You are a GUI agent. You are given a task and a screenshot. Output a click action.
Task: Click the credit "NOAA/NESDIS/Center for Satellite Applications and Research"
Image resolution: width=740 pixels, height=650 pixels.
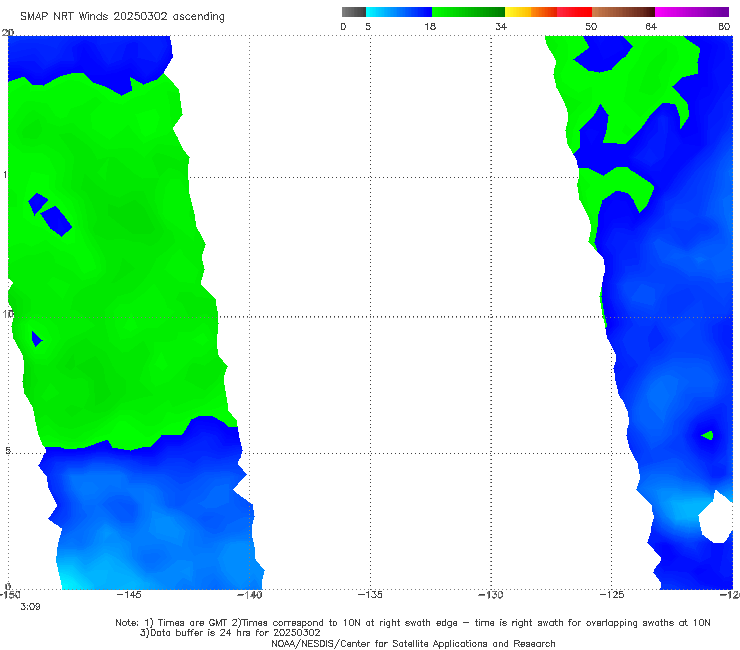click(x=413, y=644)
